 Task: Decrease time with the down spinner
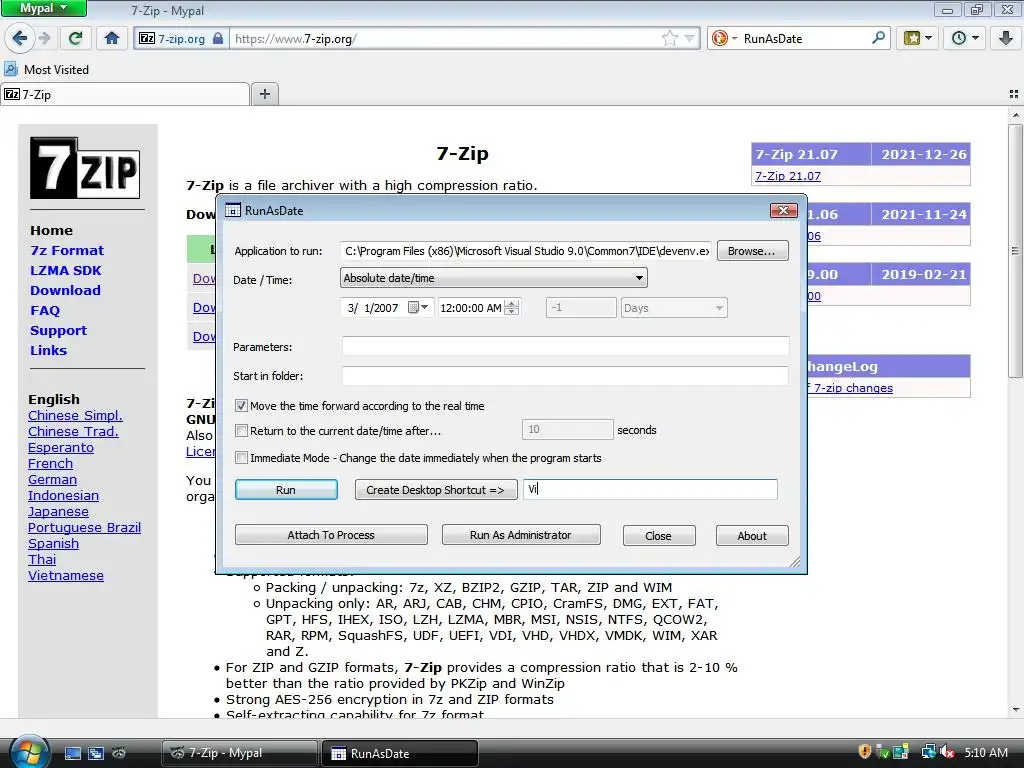point(512,312)
